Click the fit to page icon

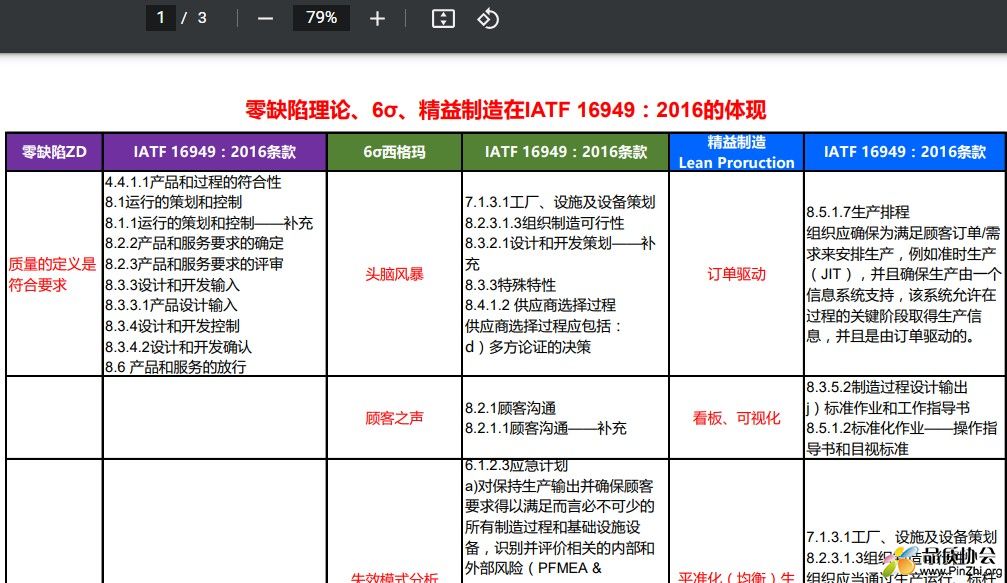[x=443, y=19]
